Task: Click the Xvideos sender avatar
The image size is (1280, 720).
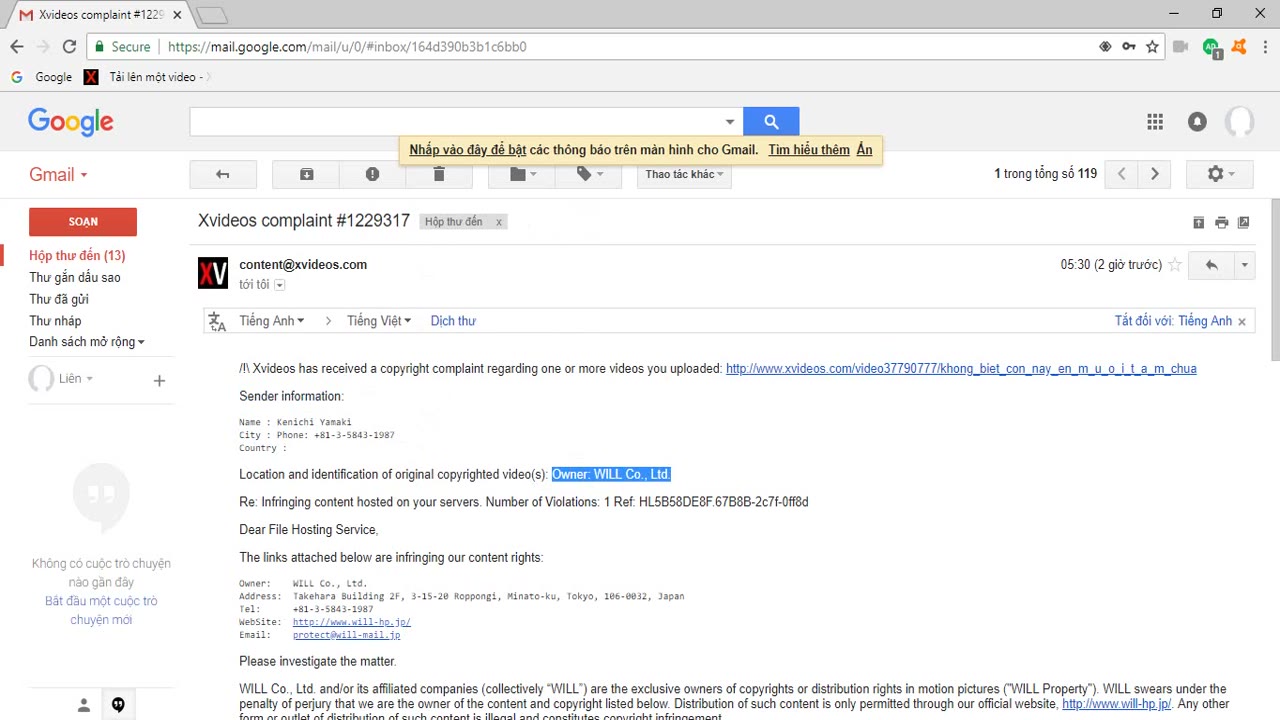Action: click(213, 273)
